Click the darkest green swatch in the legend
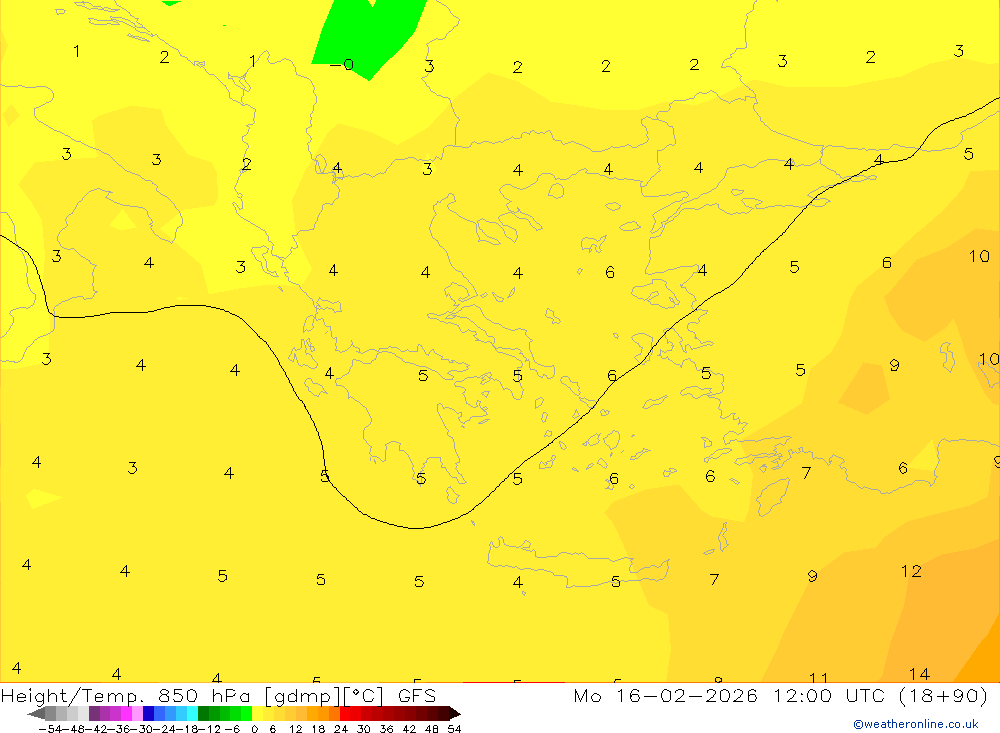Viewport: 1000px width, 733px height. coord(203,714)
